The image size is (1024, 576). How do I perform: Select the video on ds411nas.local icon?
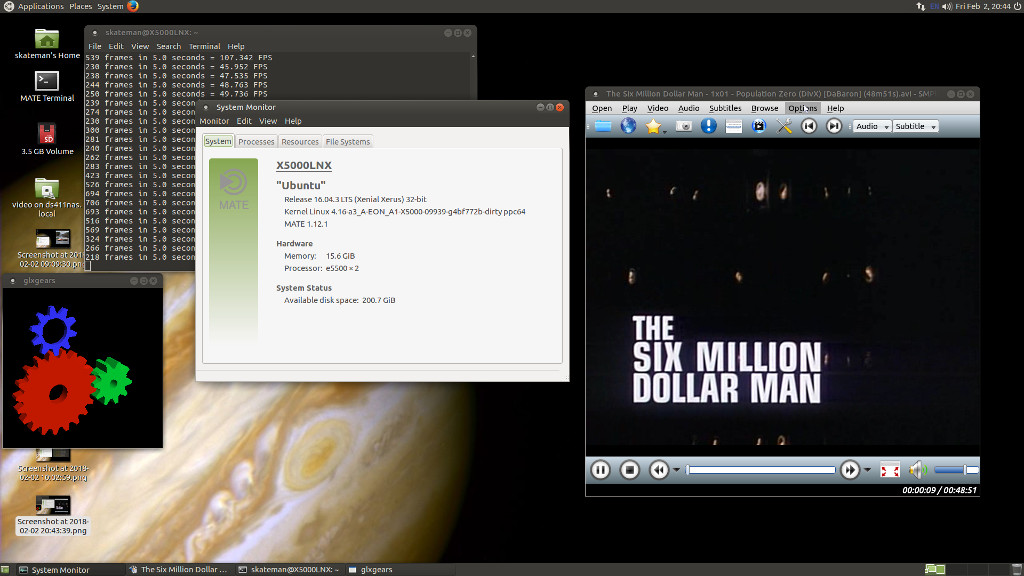click(47, 198)
